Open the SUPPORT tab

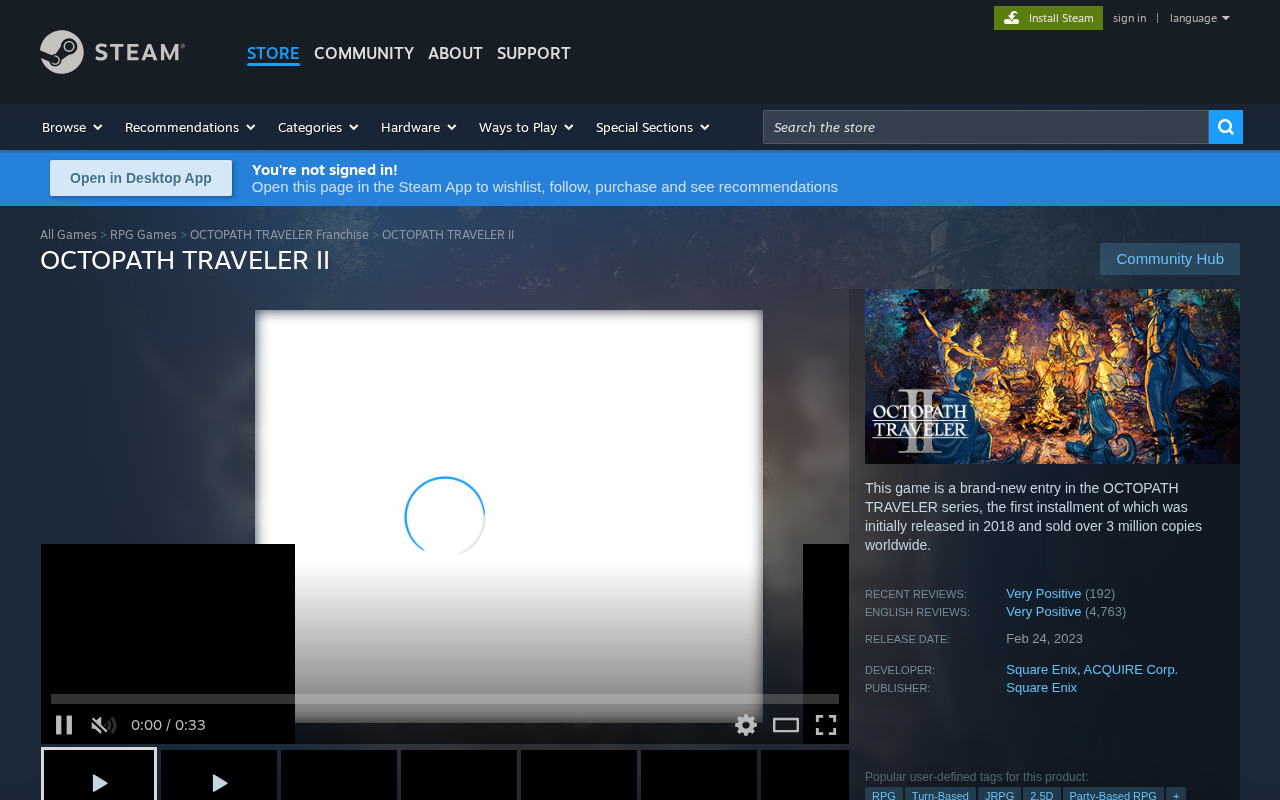(x=534, y=53)
